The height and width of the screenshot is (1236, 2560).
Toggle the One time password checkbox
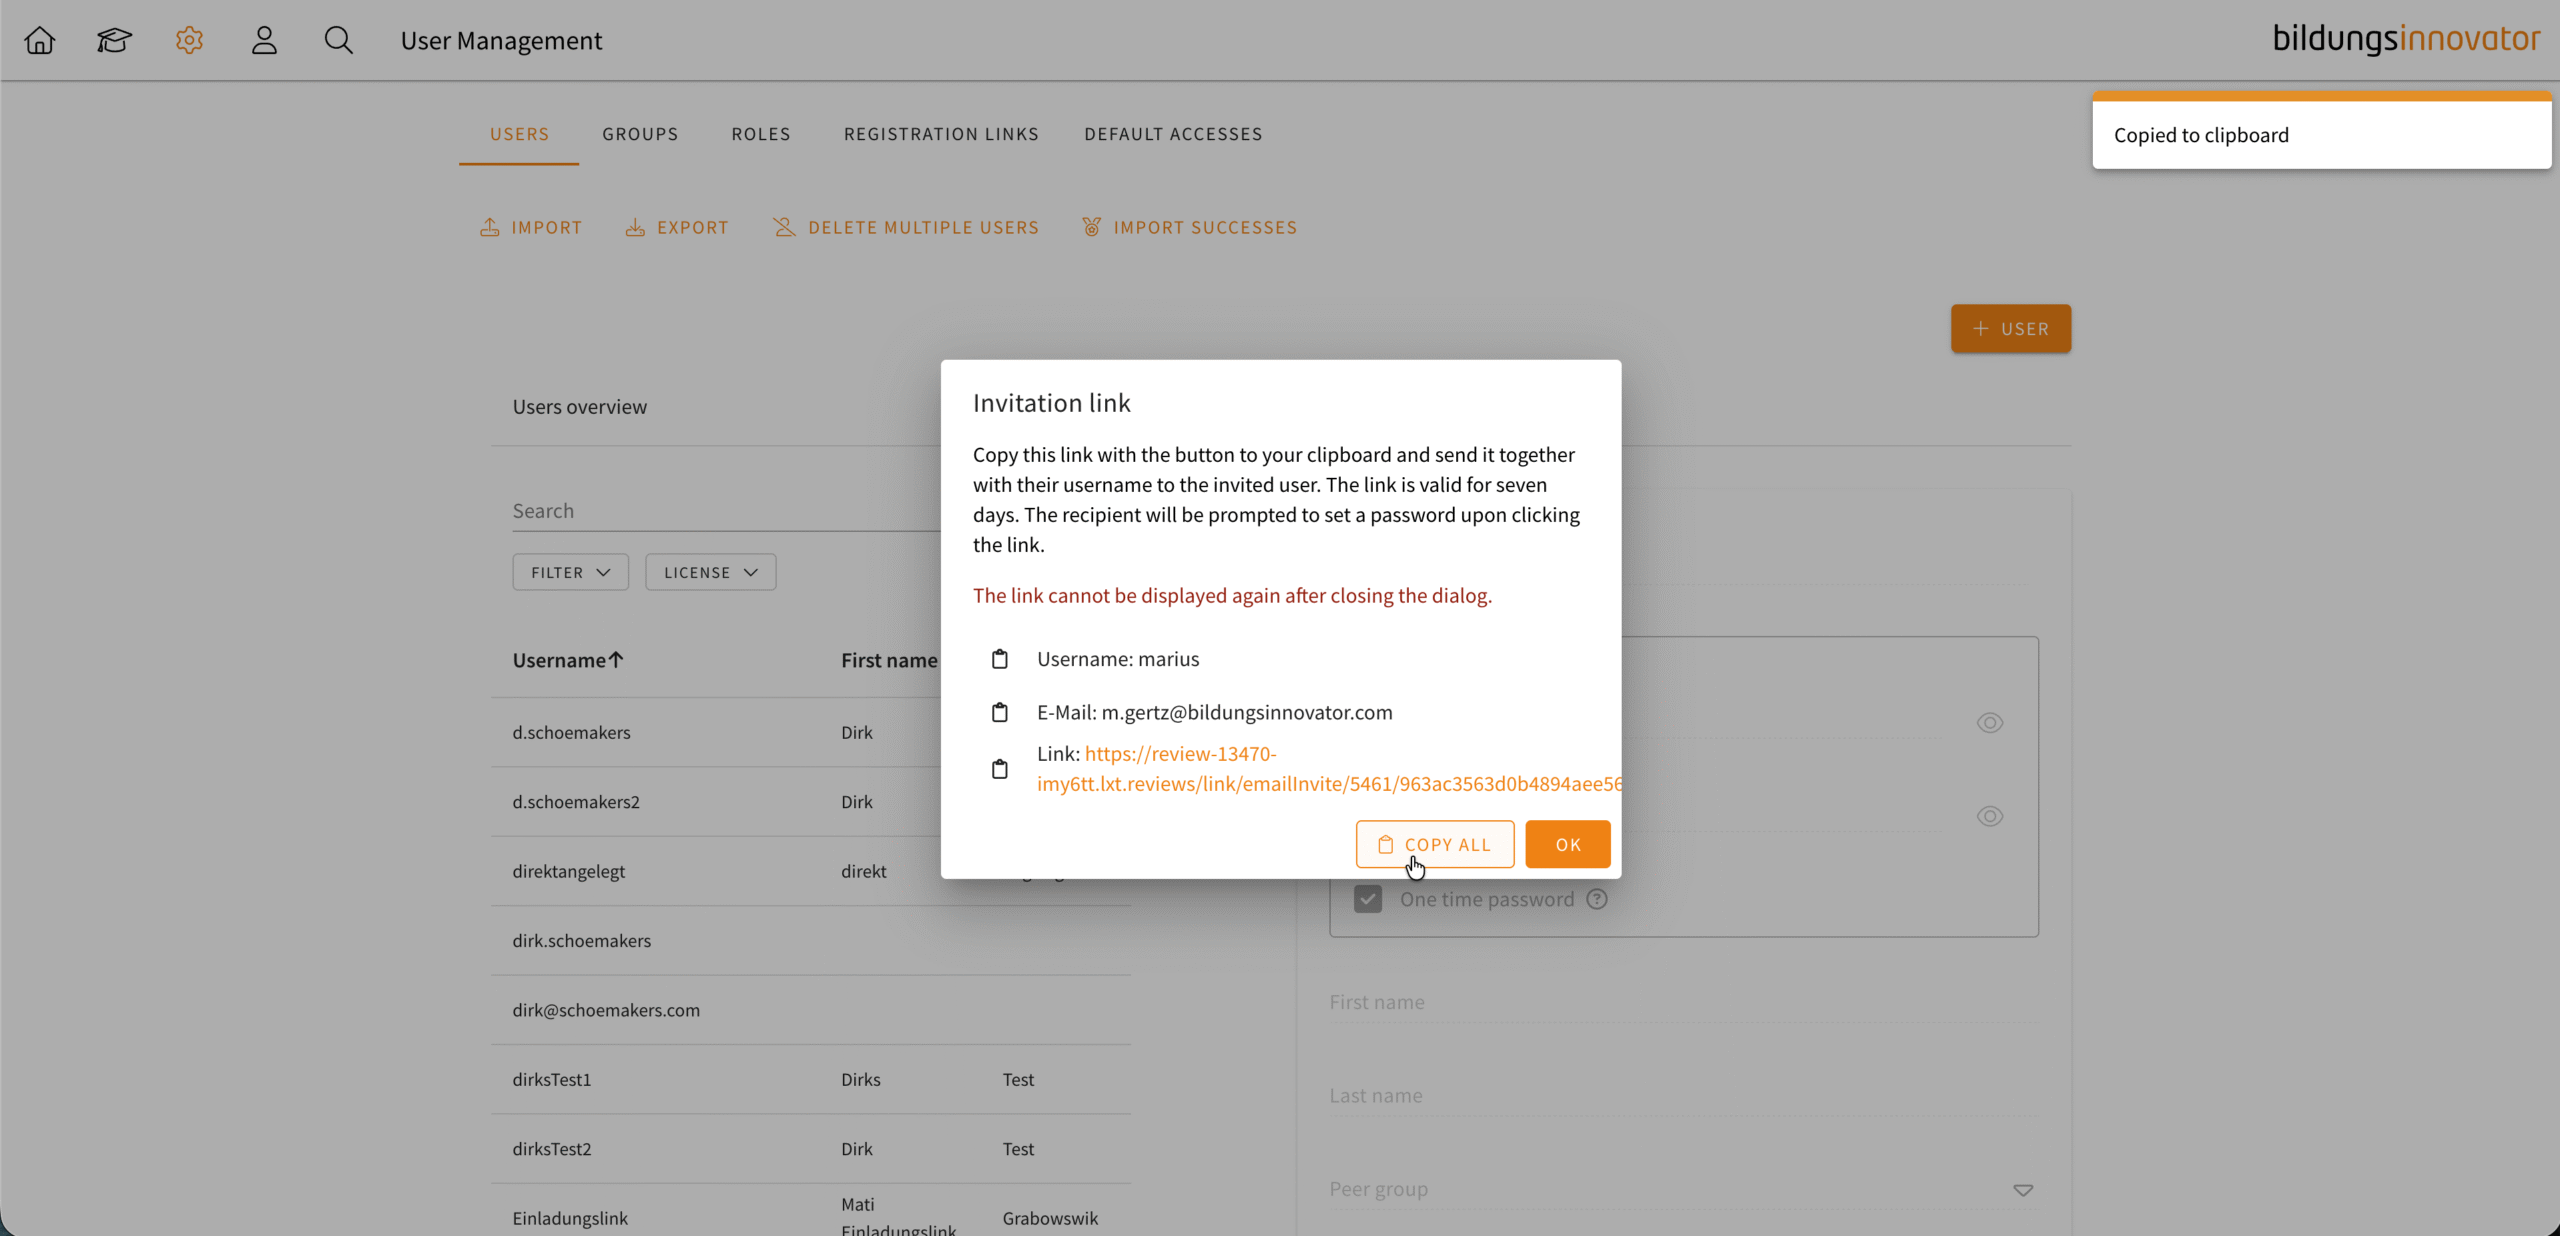[1367, 899]
